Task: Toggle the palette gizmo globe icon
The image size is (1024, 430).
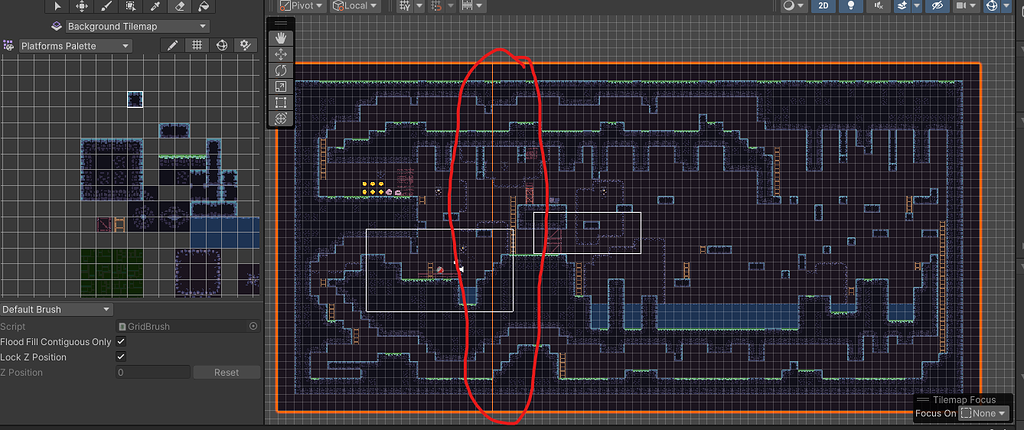Action: tap(221, 46)
